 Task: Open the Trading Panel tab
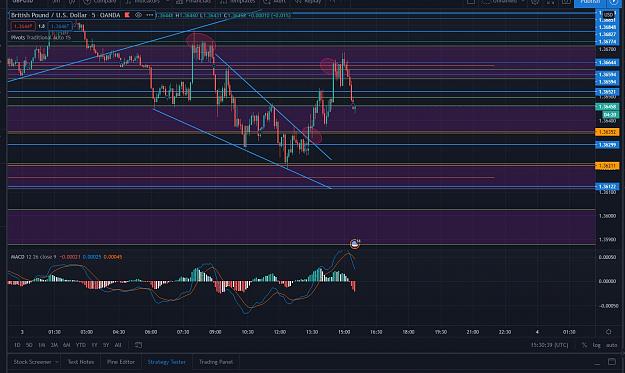(216, 362)
